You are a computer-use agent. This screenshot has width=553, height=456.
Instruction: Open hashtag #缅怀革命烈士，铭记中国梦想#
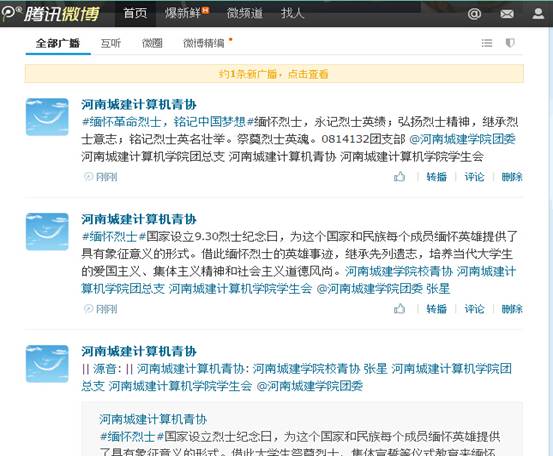168,122
